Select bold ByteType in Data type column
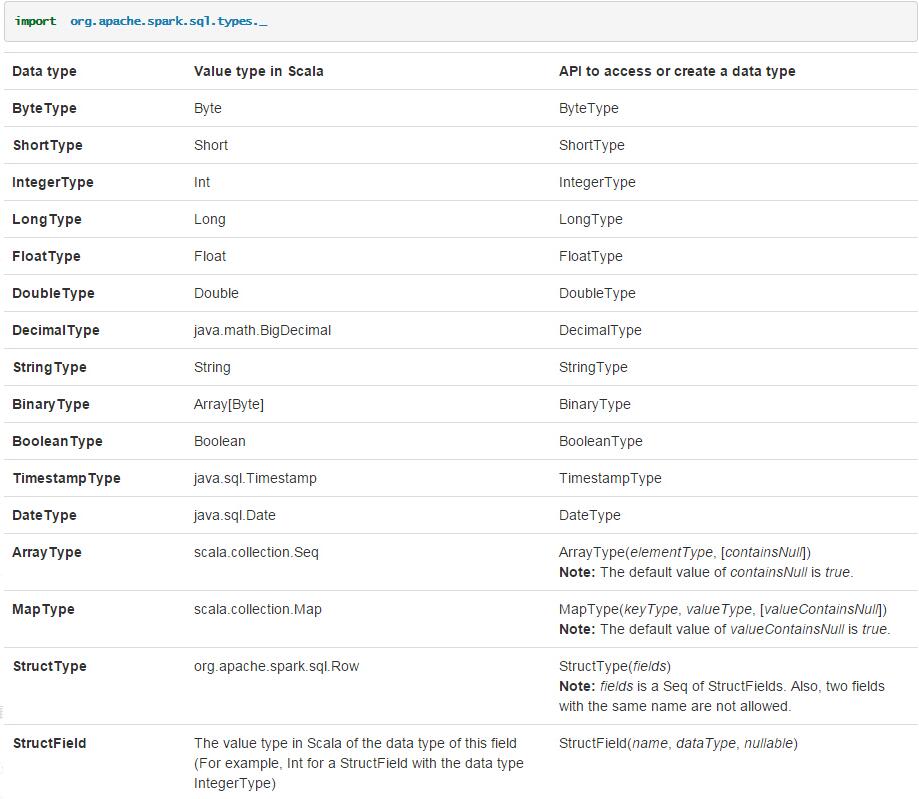This screenshot has height=799, width=919. 44,108
